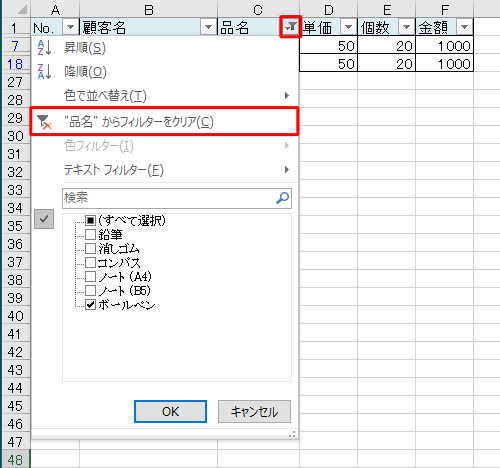The image size is (500, 468).
Task: Select column header E
Action: pos(387,9)
